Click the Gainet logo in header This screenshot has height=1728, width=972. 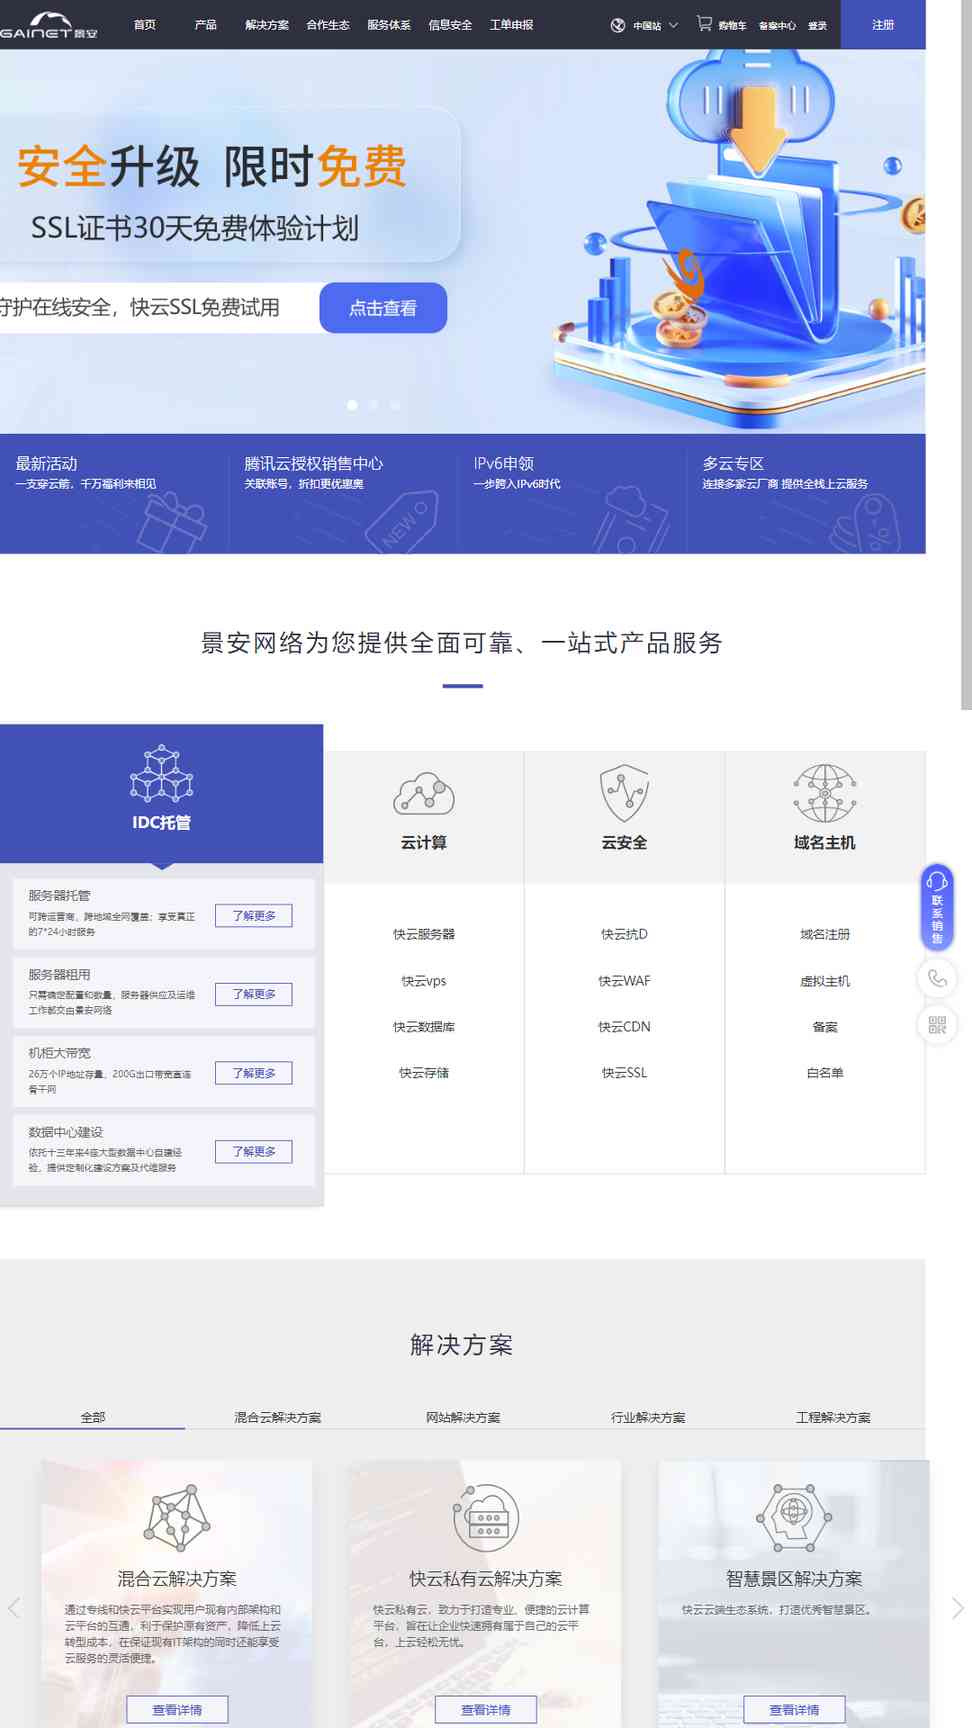tap(48, 25)
